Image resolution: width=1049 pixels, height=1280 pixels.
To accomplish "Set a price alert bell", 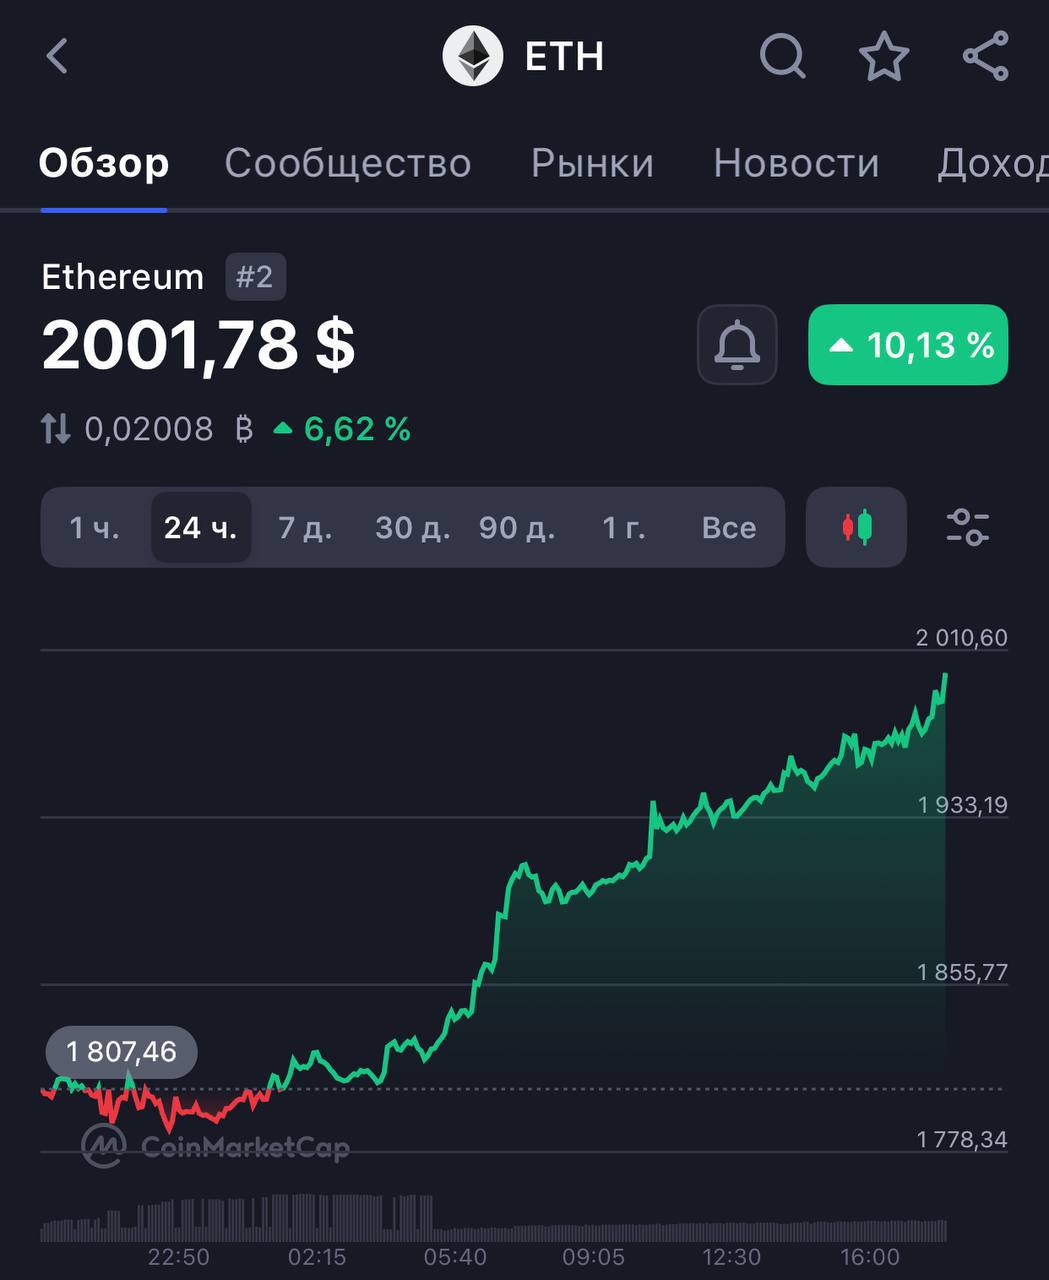I will click(737, 345).
